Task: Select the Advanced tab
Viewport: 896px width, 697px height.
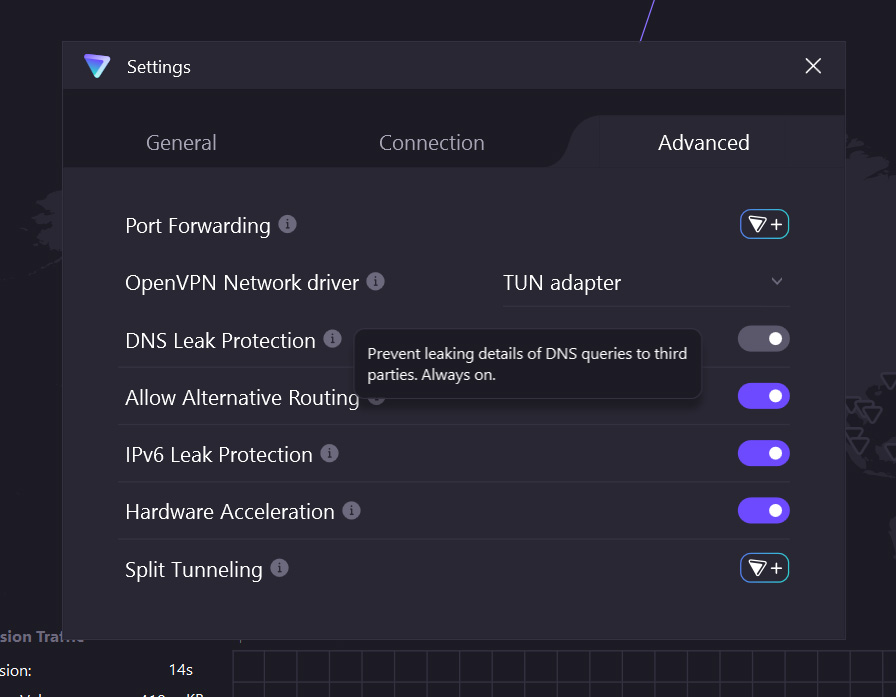Action: coord(703,142)
